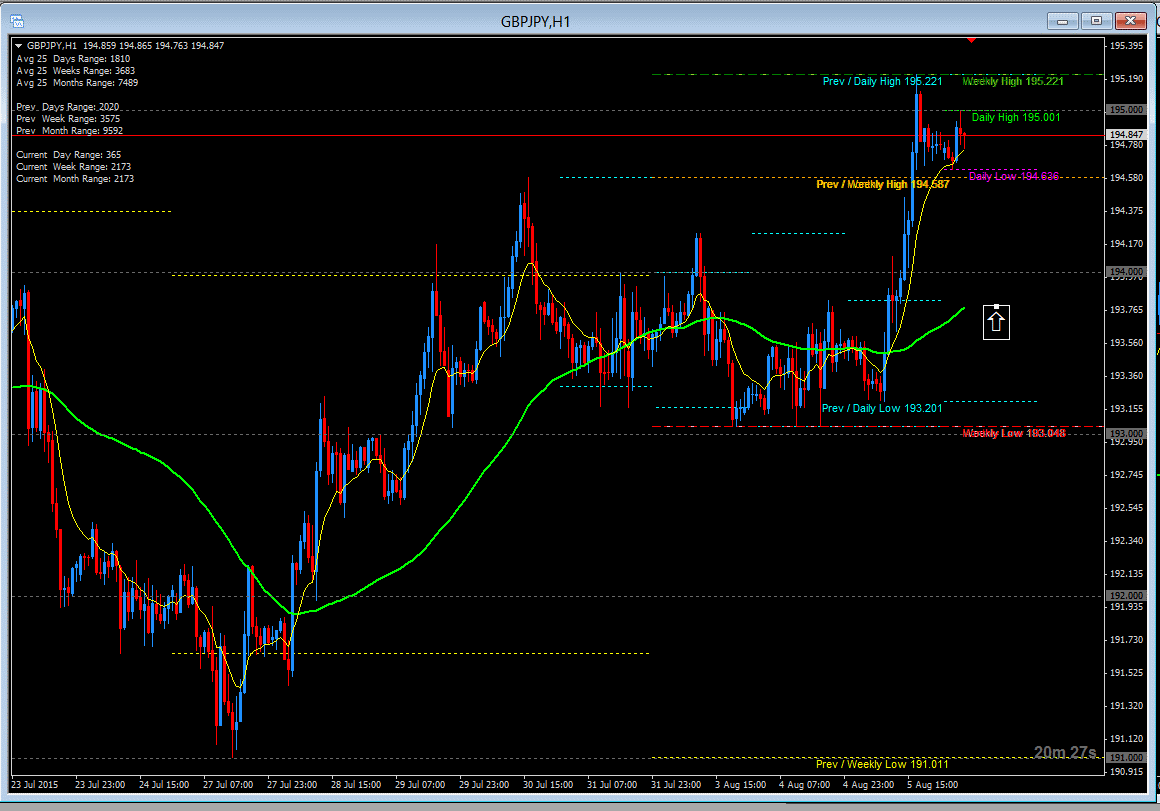The image size is (1160, 811).
Task: Click the 192.000 price level on axis
Action: (x=1126, y=596)
